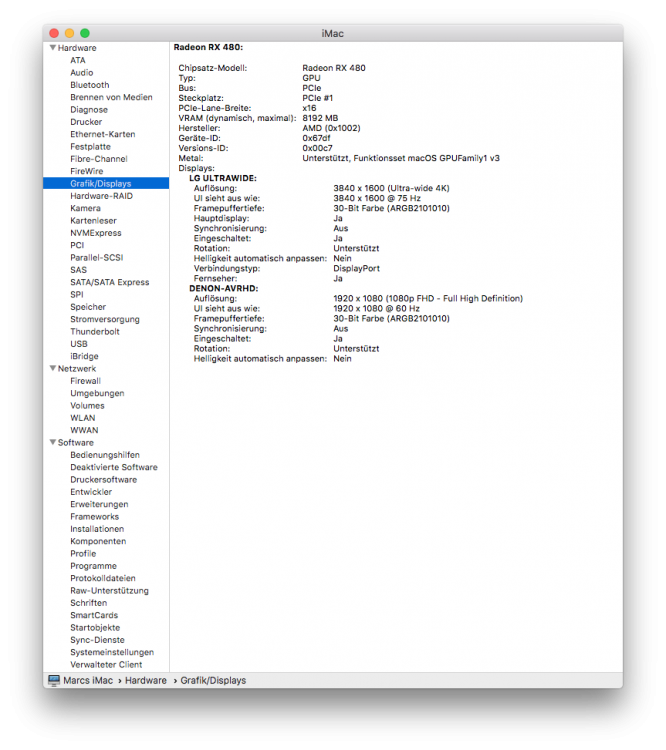
Task: Select Druckersoftware in sidebar
Action: [103, 480]
